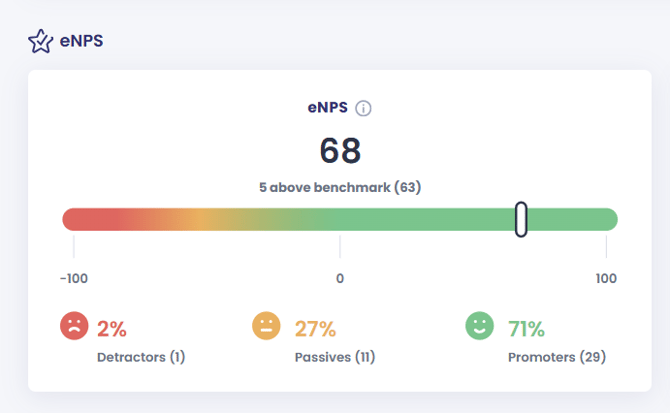Click the 71% promoters percentage
670x413 pixels.
[x=526, y=329]
